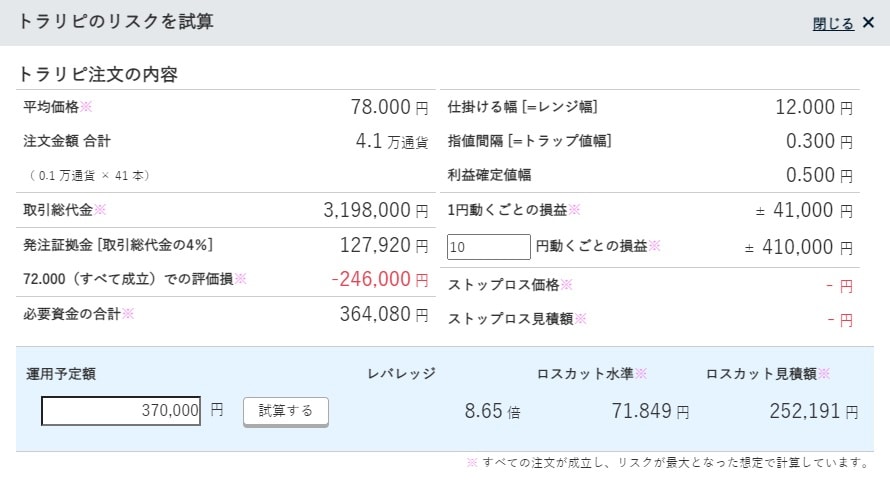This screenshot has width=890, height=485.
Task: Click the トラリピのリスクを試算 title
Action: (x=115, y=22)
